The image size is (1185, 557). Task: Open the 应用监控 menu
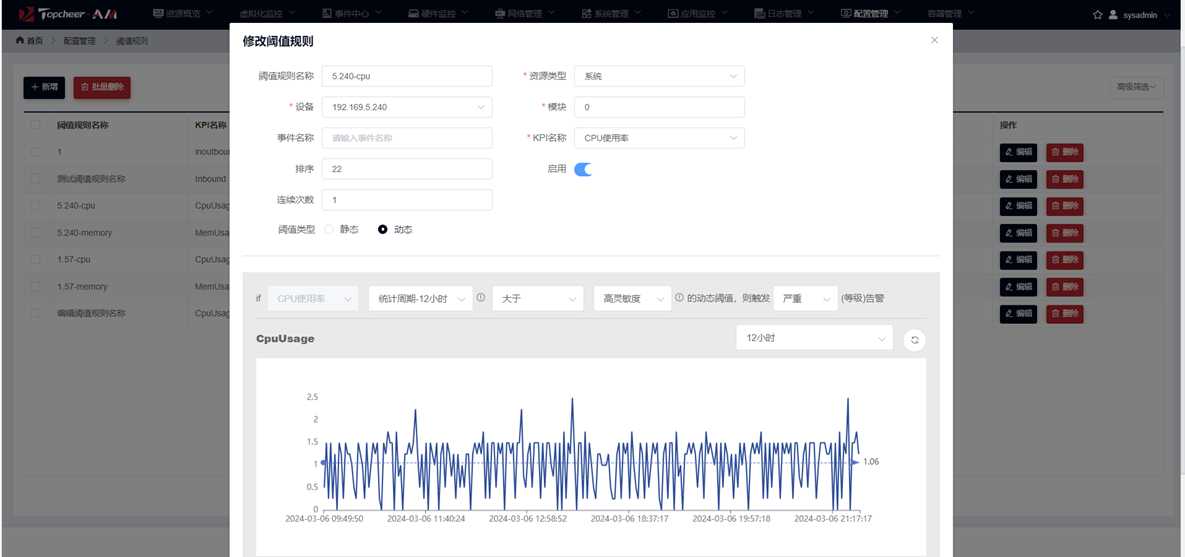point(699,14)
